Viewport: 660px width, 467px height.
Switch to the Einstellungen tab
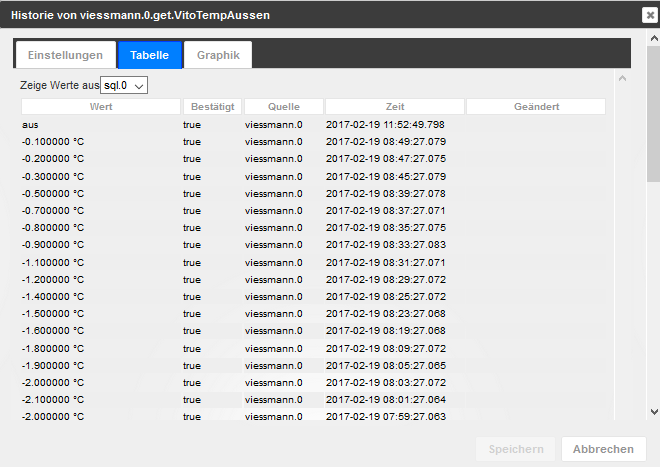(65, 55)
